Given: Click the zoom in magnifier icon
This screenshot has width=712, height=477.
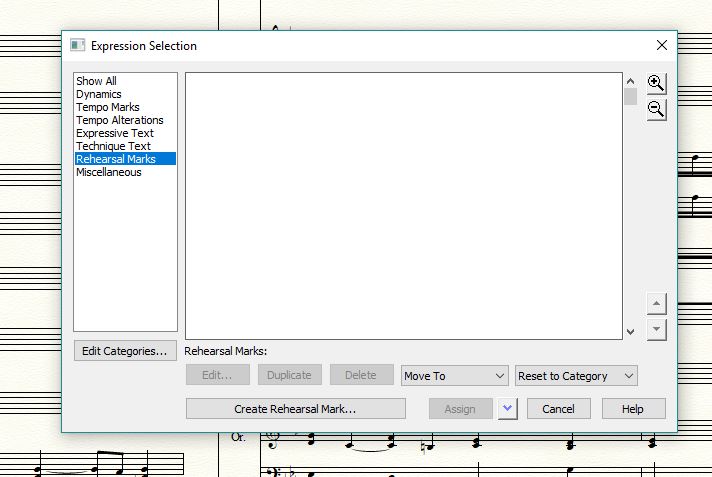Looking at the screenshot, I should pos(656,83).
